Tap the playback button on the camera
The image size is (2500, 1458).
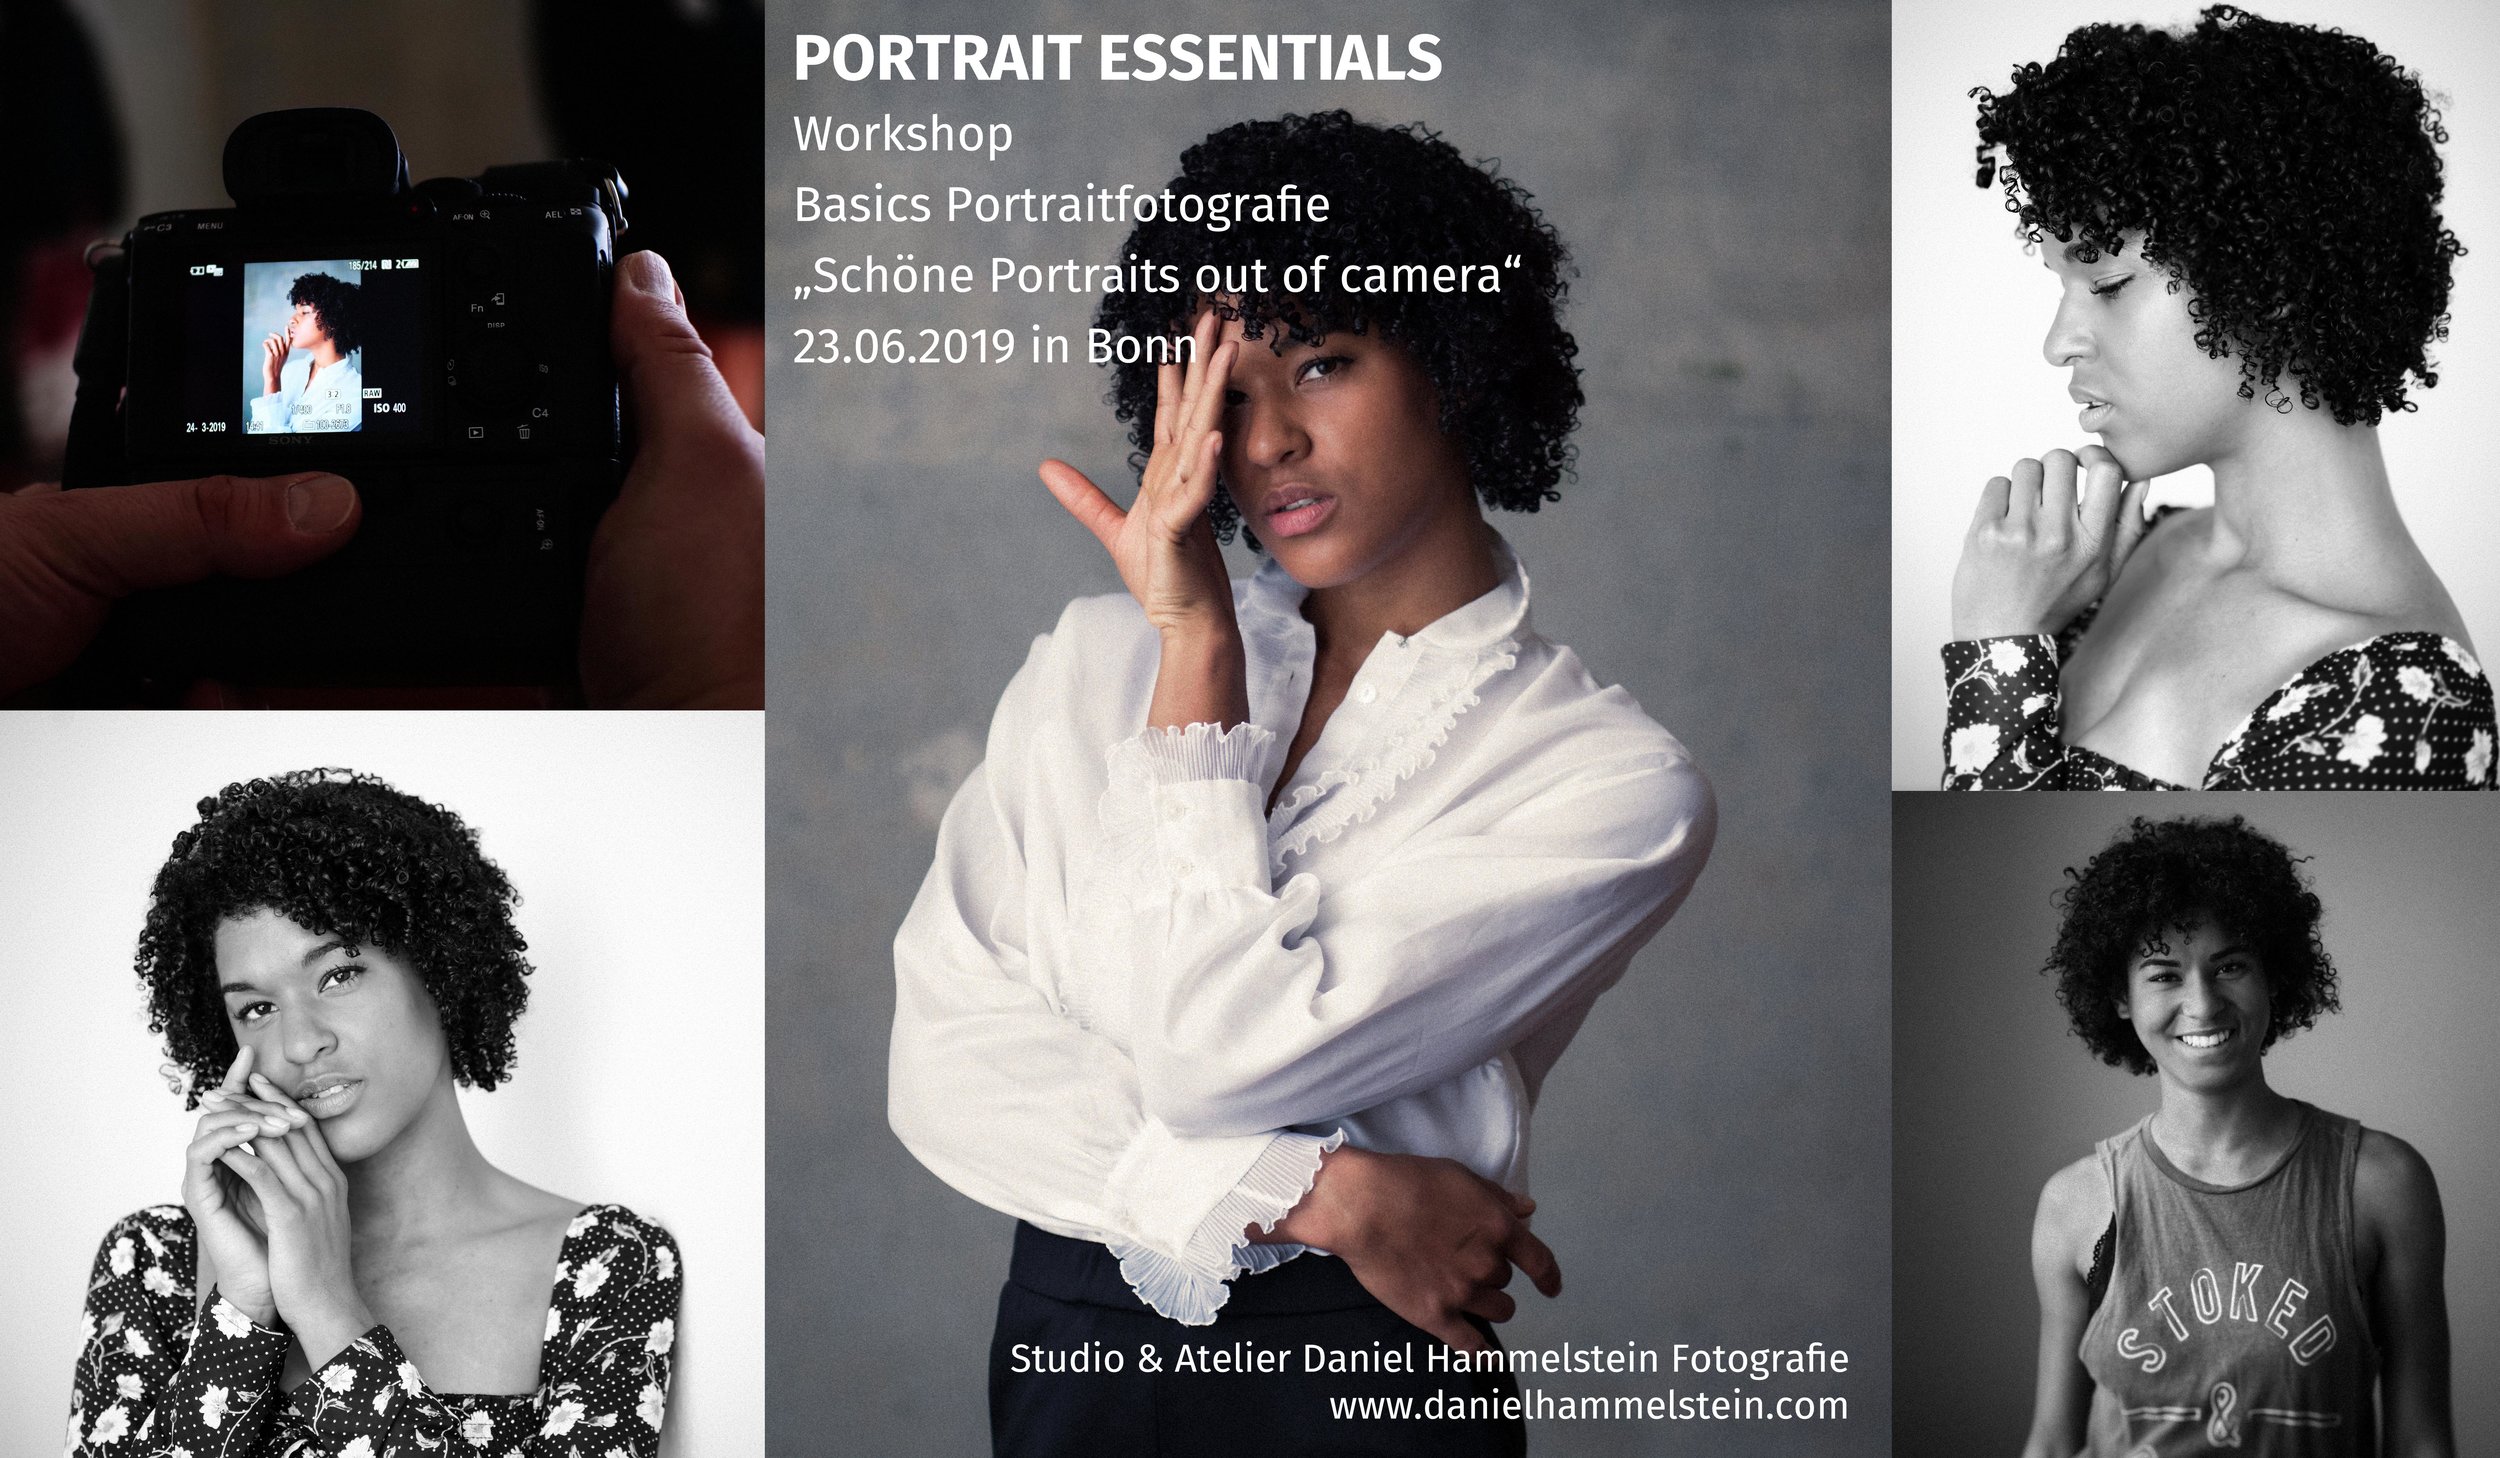[476, 433]
